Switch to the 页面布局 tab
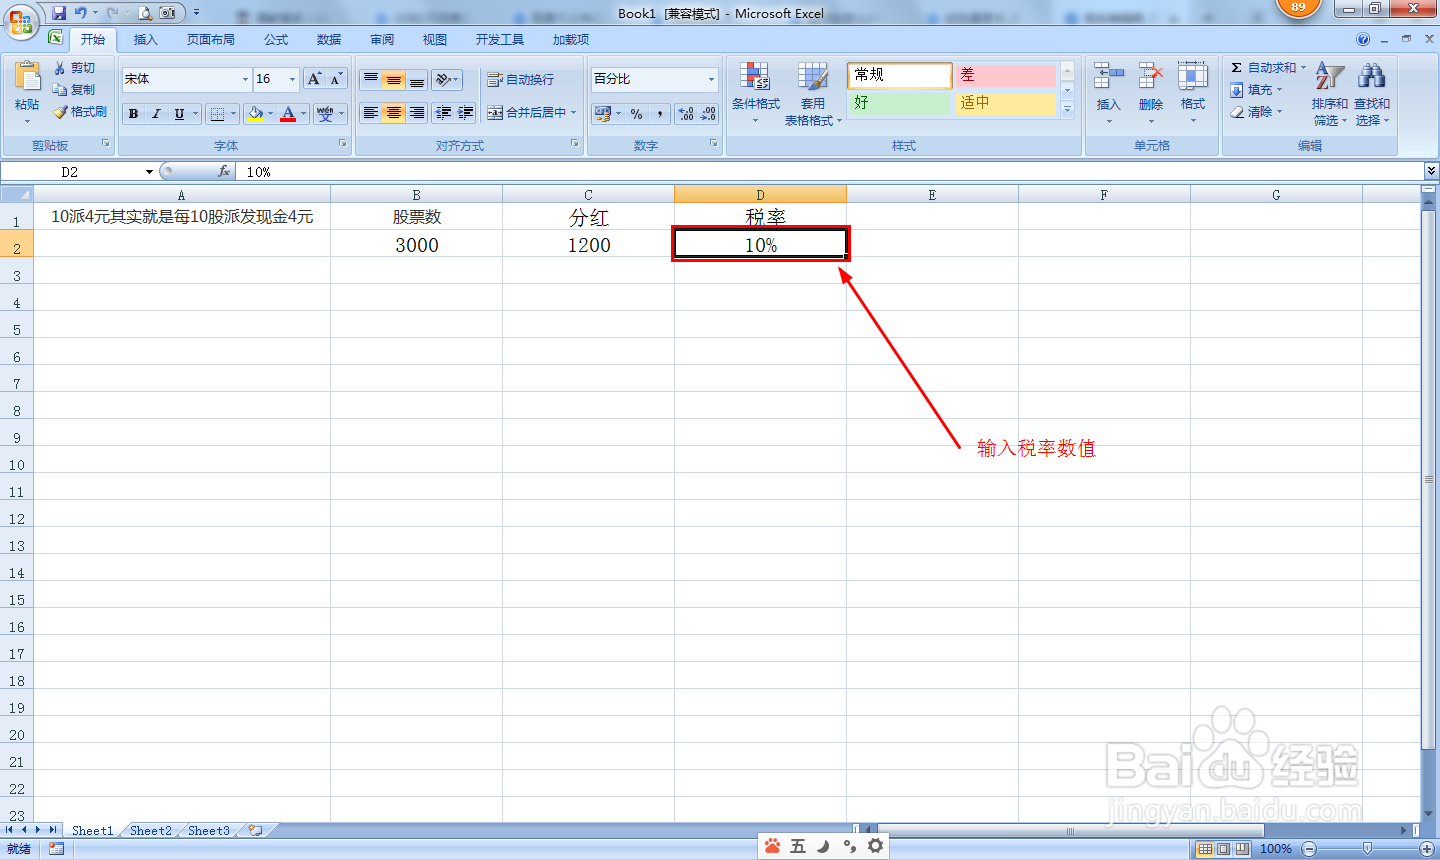1440x860 pixels. coord(211,40)
